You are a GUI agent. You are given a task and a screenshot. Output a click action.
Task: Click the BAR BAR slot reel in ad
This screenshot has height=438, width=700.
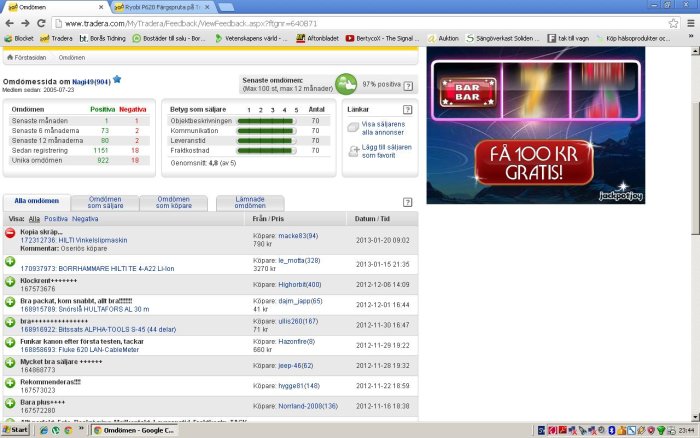467,92
